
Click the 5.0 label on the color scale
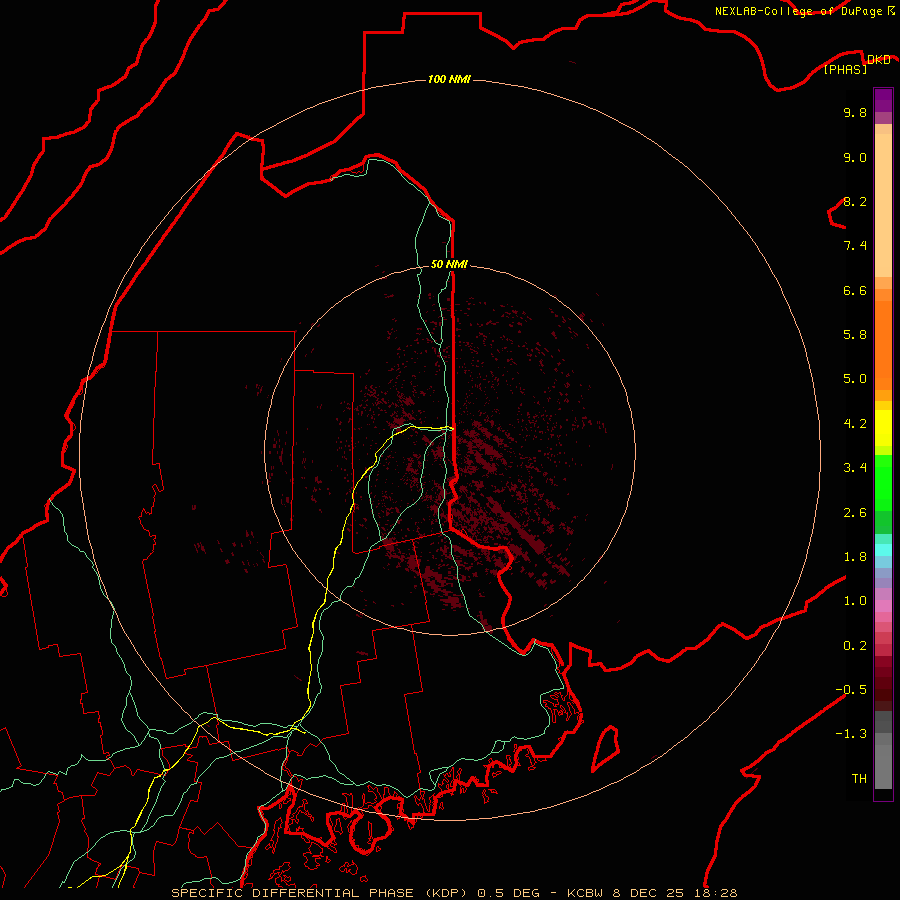[855, 379]
